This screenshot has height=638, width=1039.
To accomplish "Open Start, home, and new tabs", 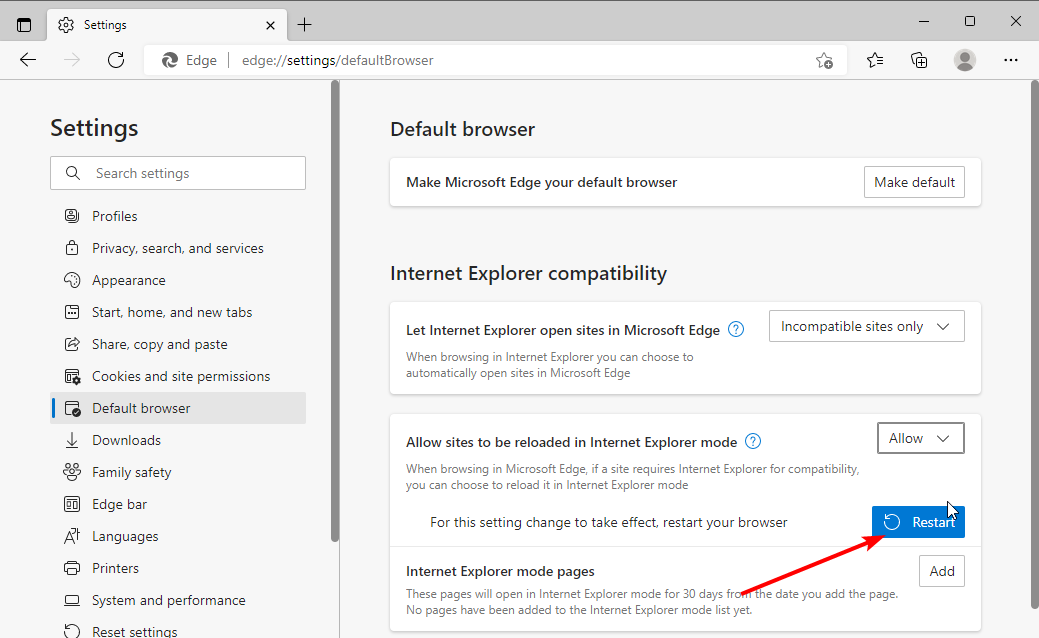I will [178, 312].
